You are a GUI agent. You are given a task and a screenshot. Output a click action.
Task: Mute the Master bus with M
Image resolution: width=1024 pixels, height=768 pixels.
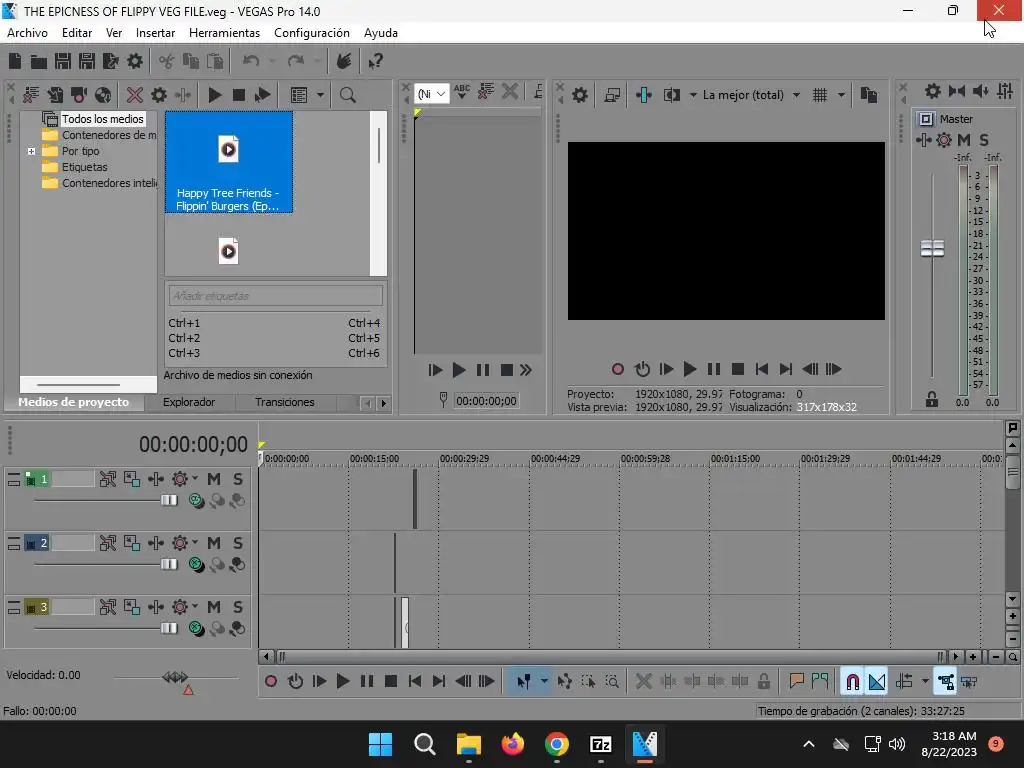pos(964,140)
